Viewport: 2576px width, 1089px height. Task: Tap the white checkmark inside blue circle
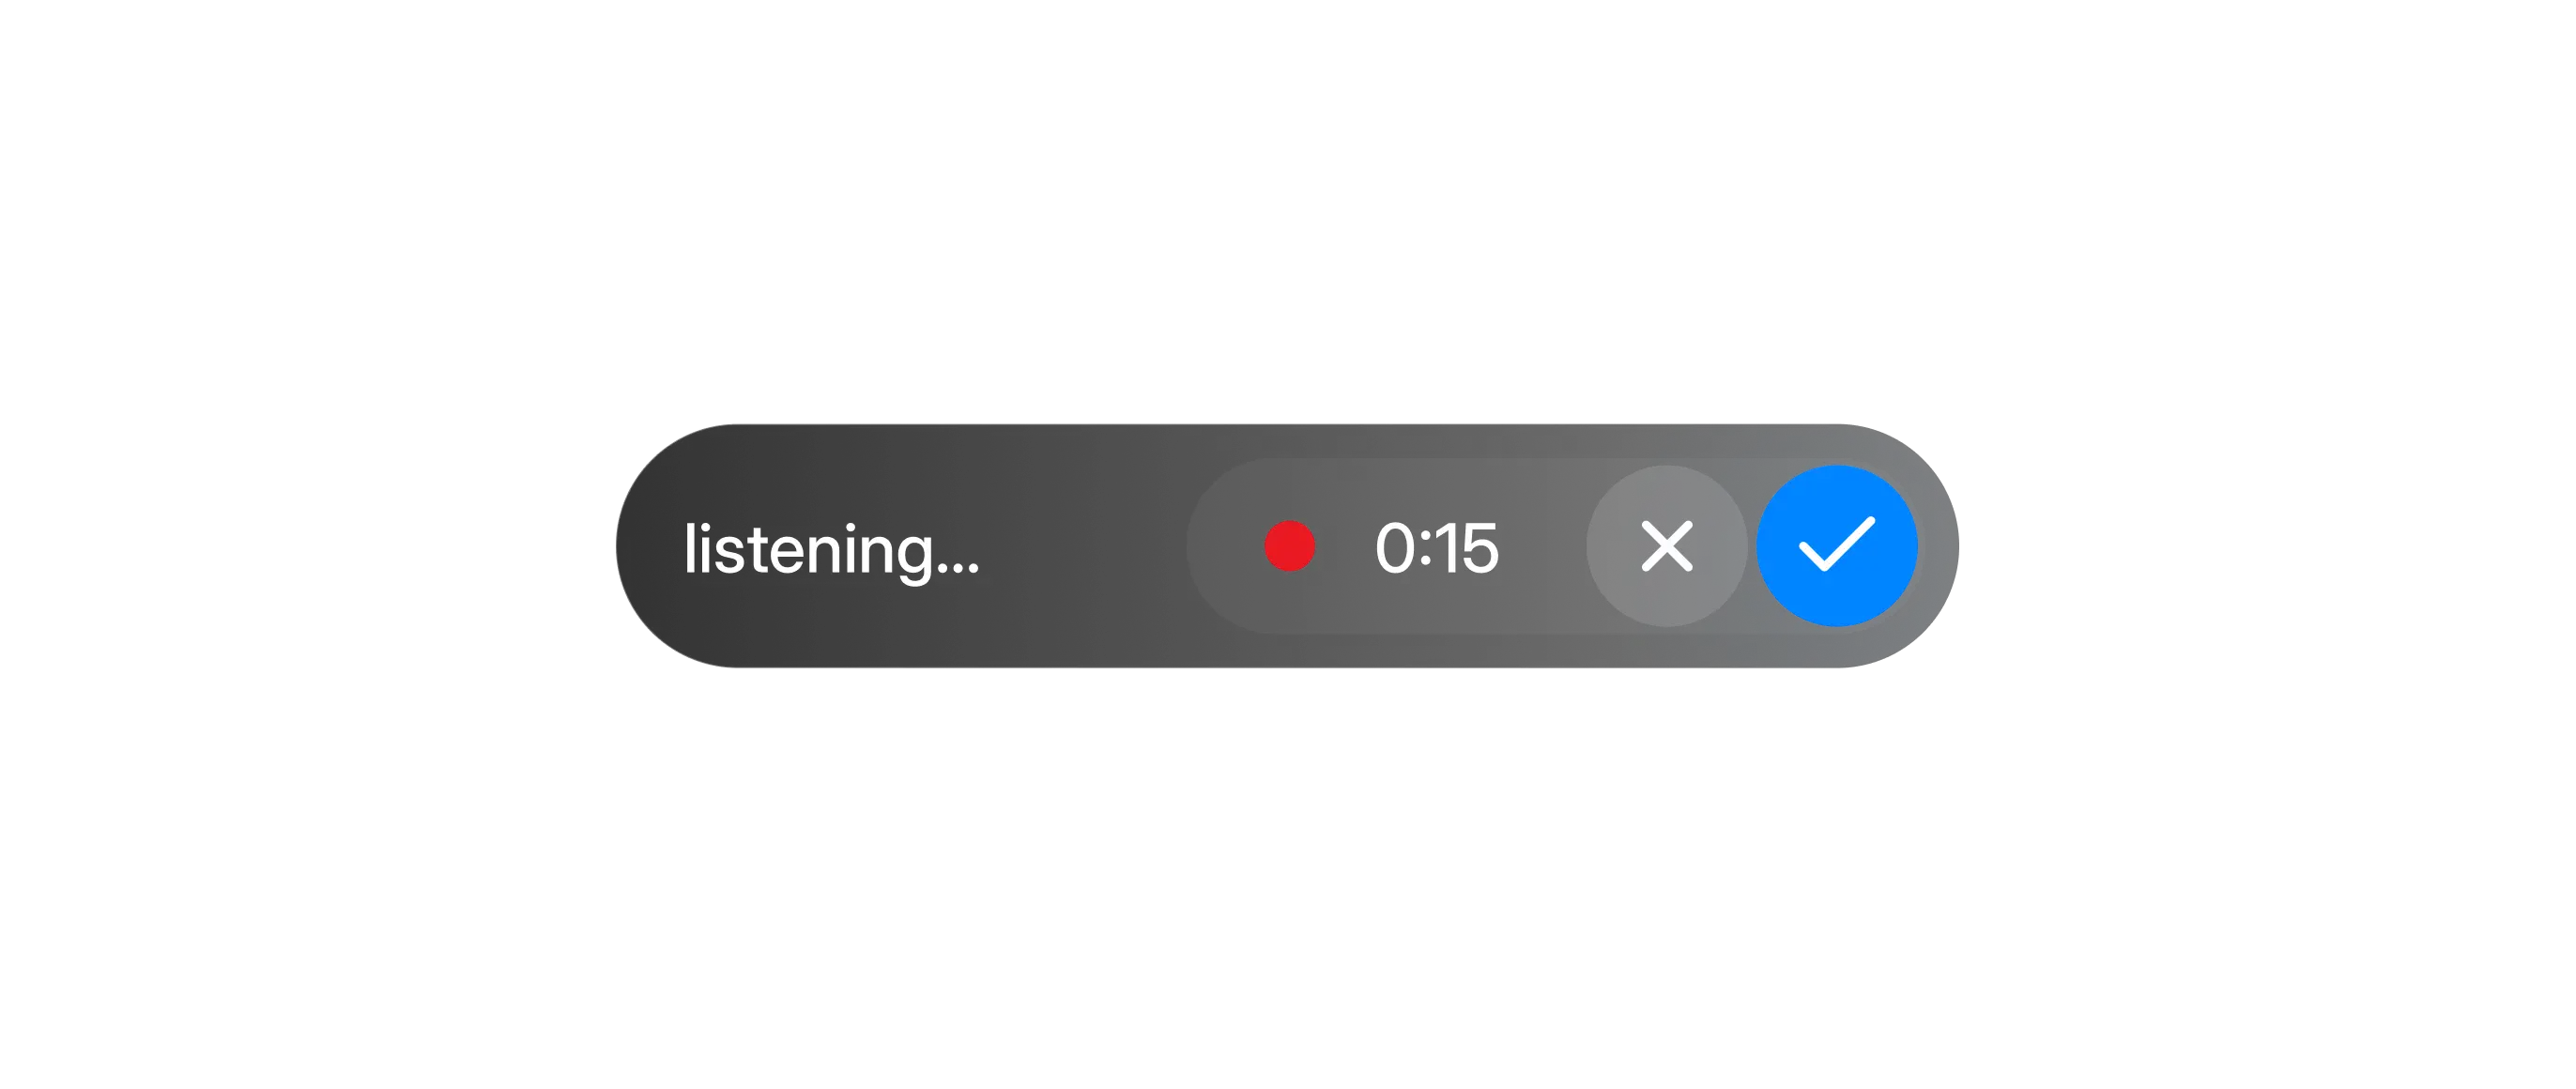(1837, 544)
